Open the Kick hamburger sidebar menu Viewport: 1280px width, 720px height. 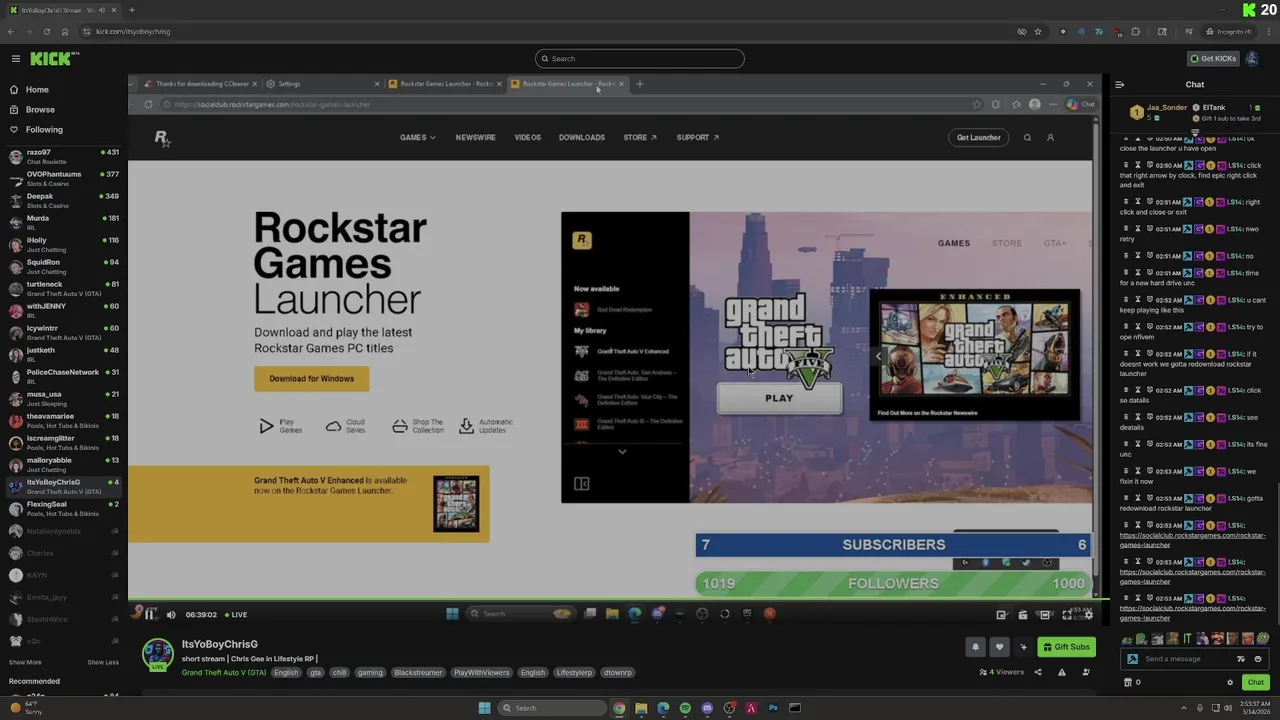point(15,59)
